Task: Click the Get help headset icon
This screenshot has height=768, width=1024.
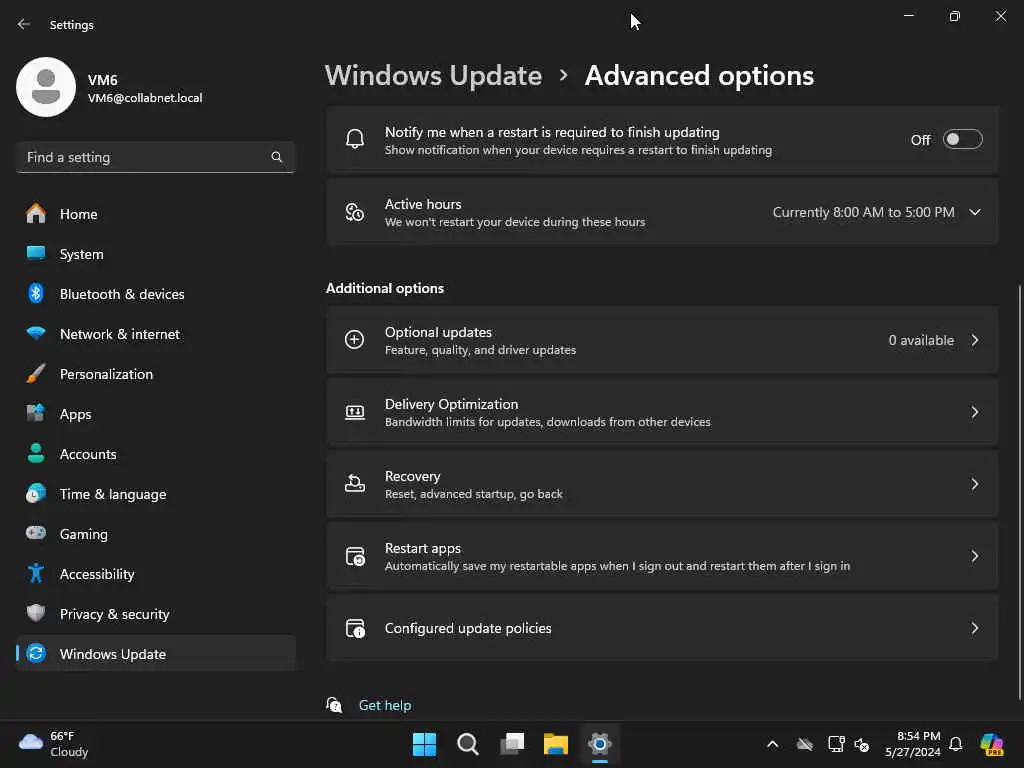Action: (334, 705)
